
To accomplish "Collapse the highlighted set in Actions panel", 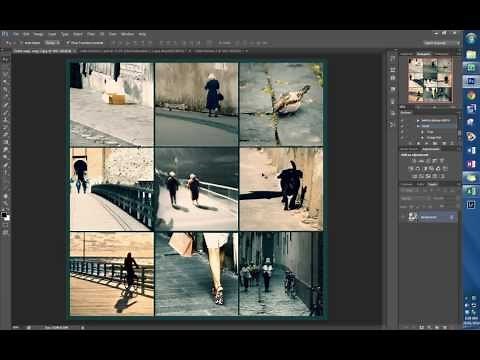I will click(x=418, y=126).
